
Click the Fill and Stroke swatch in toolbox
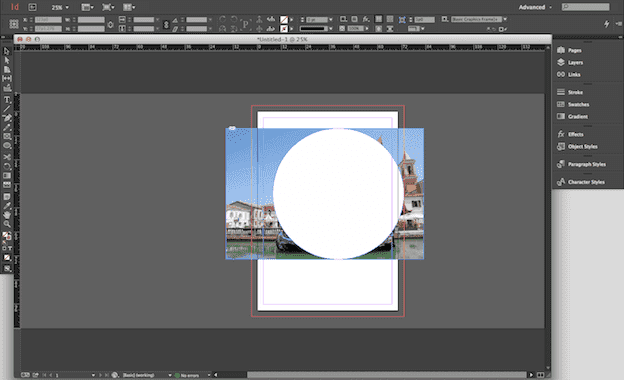coord(7,236)
